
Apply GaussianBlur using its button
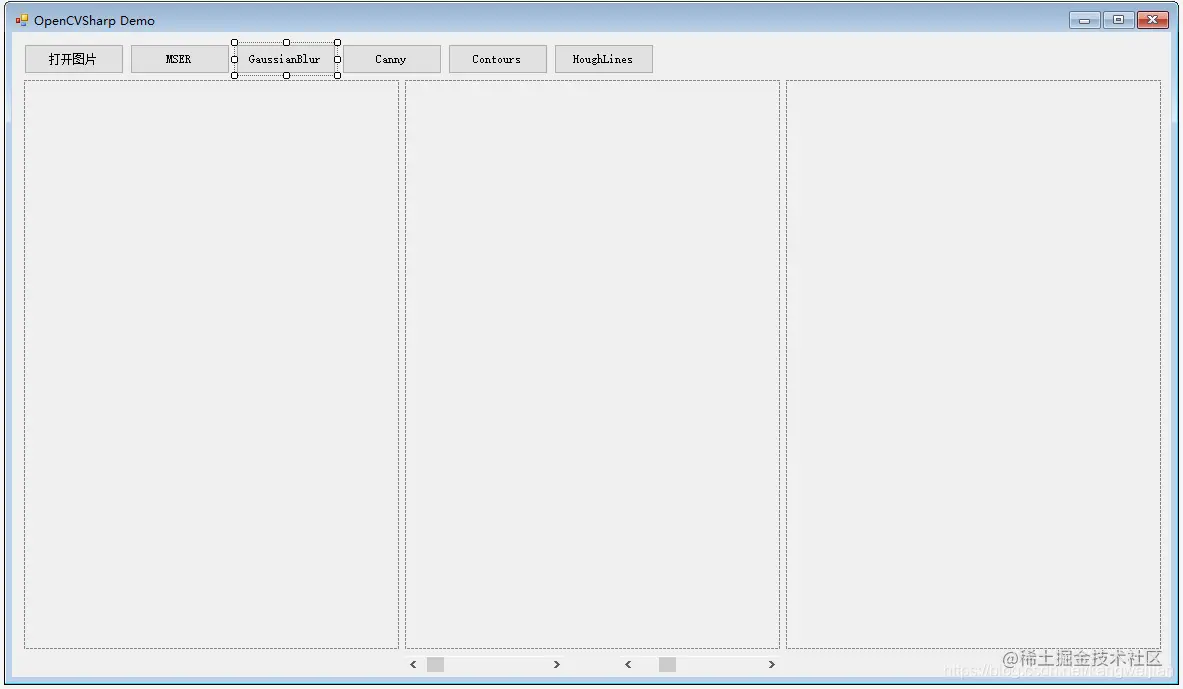click(x=285, y=58)
